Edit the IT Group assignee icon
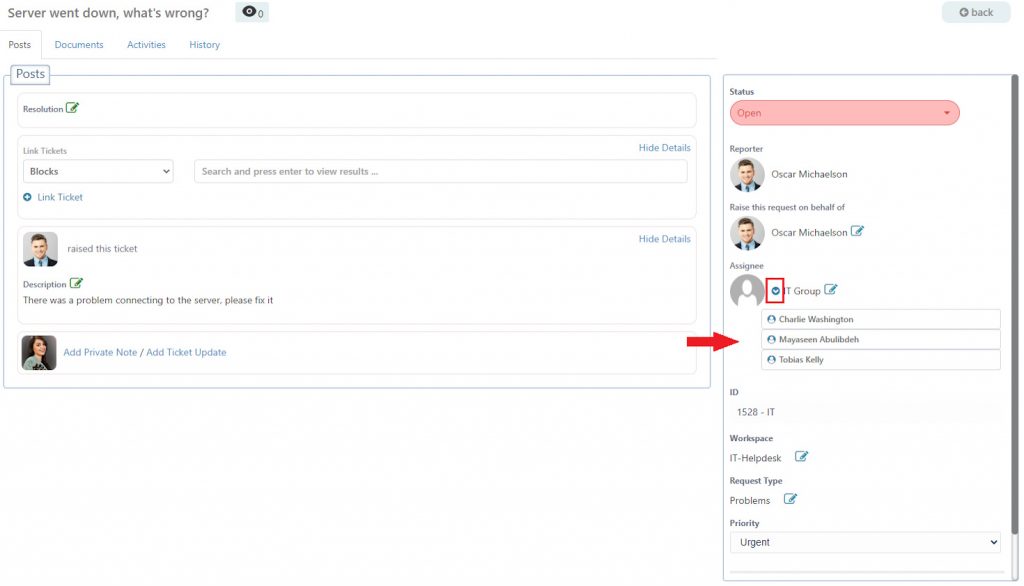 (x=831, y=289)
